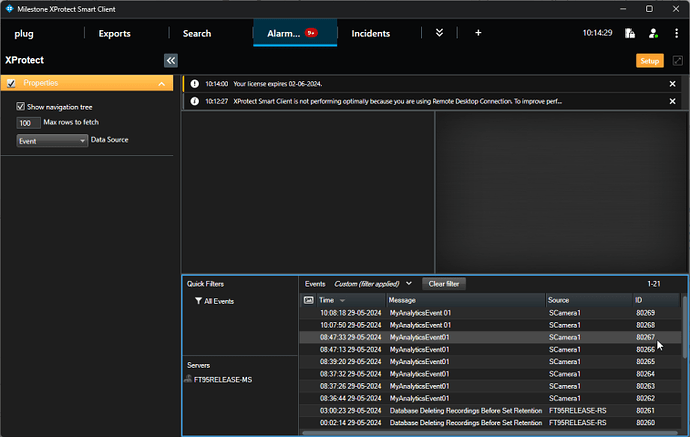Image resolution: width=690 pixels, height=437 pixels.
Task: Select event row with ID 80263
Action: (x=490, y=386)
